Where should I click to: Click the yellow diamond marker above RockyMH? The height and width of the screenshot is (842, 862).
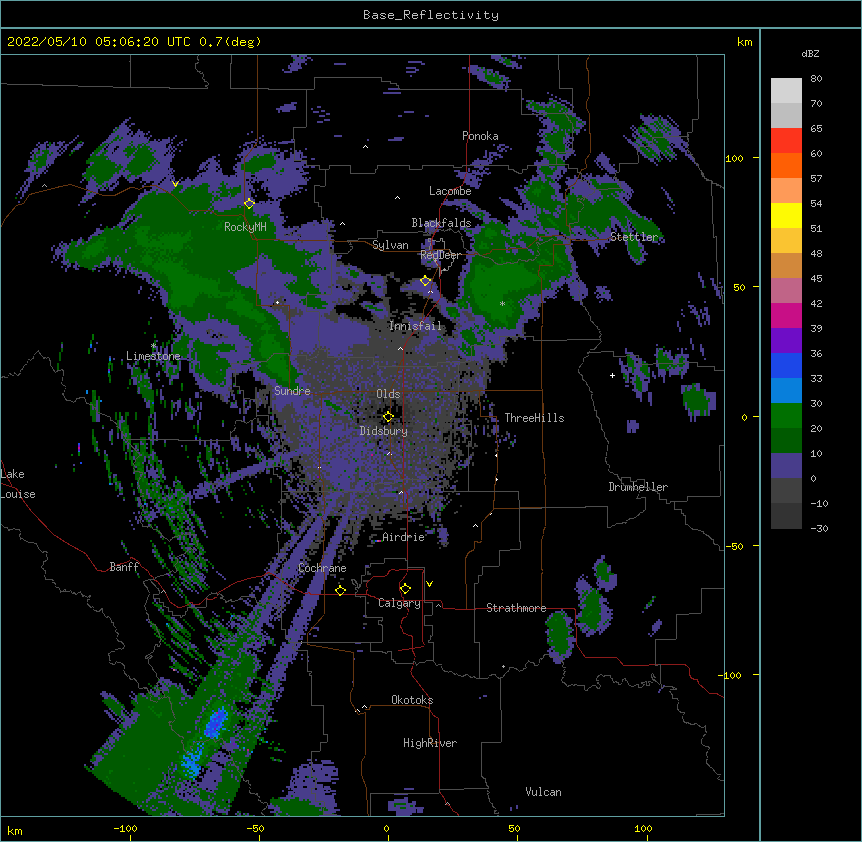coord(249,203)
